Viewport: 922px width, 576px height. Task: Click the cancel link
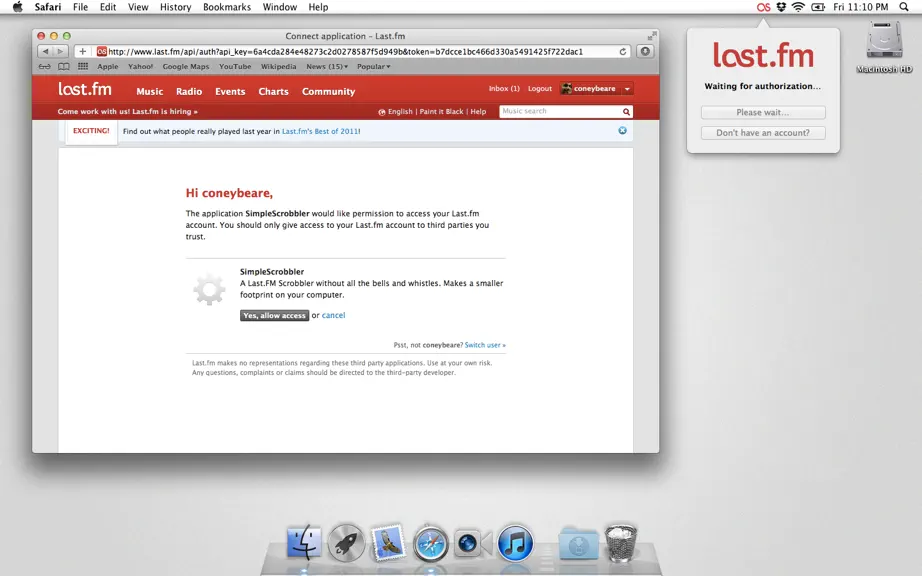coord(333,316)
